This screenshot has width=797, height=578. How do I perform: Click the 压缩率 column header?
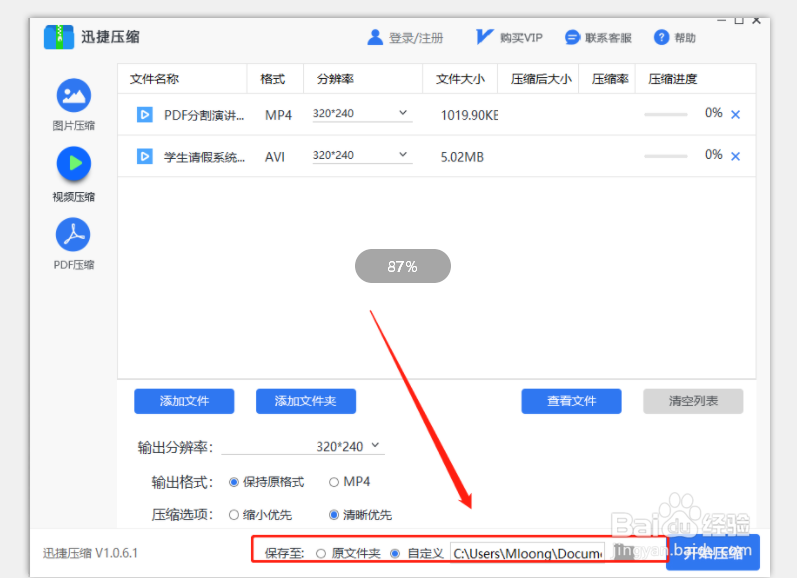(610, 79)
